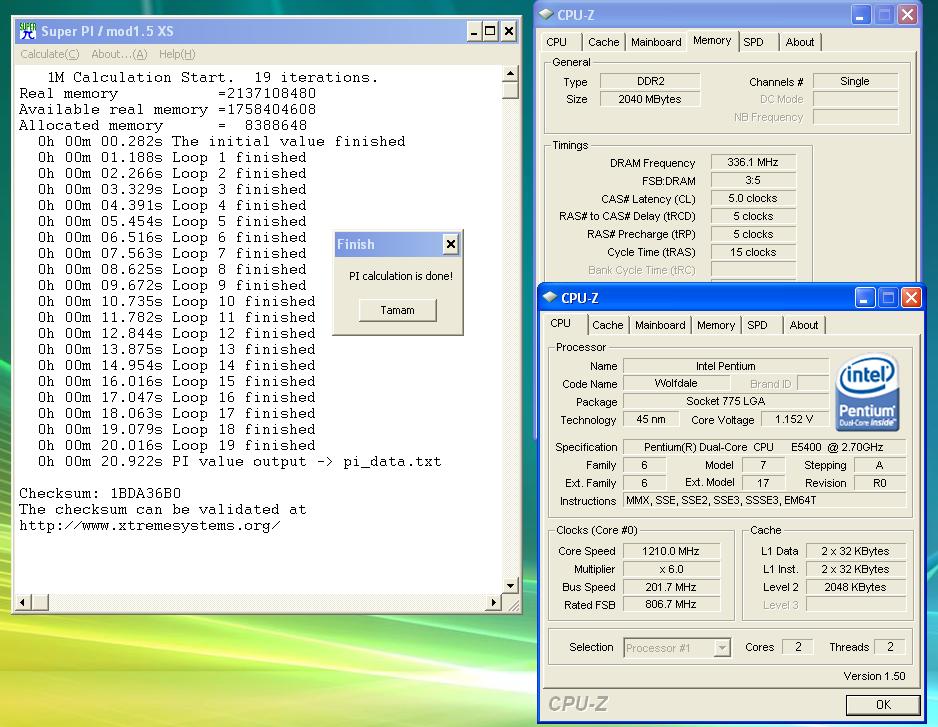Viewport: 938px width, 727px height.
Task: Click the Socket 775 LGA package field
Action: [726, 401]
